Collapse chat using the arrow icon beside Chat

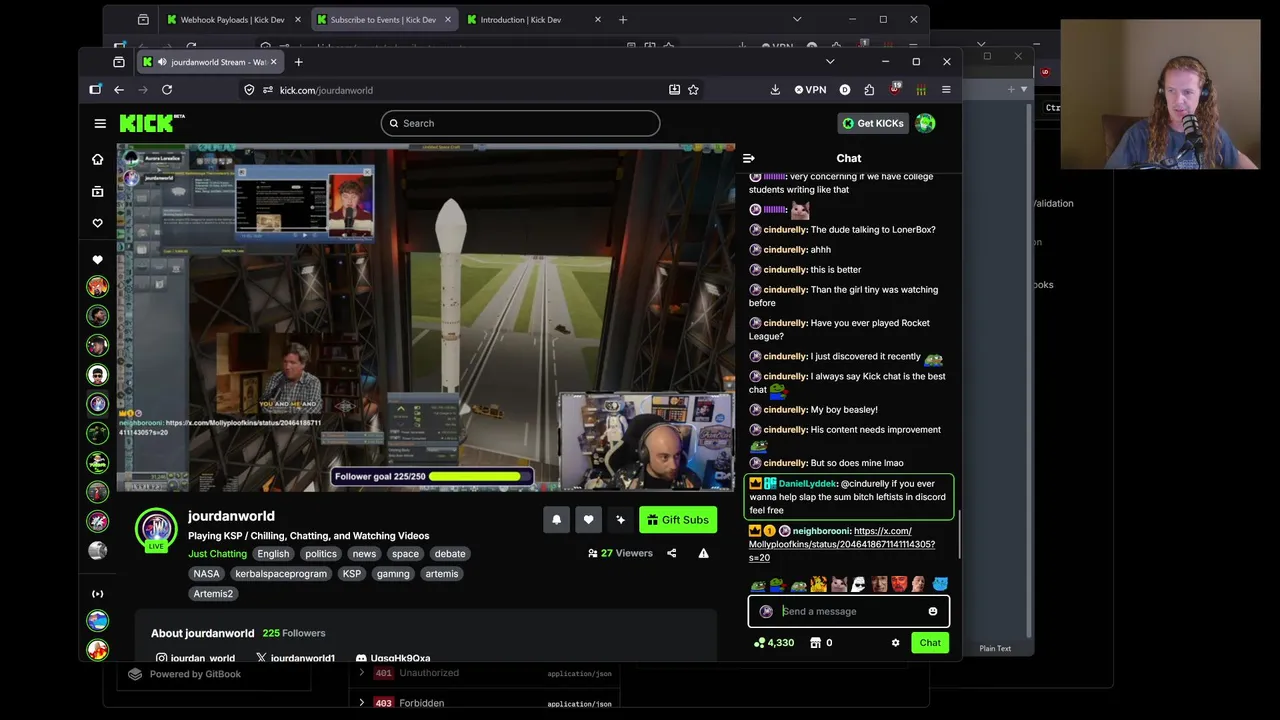click(749, 158)
